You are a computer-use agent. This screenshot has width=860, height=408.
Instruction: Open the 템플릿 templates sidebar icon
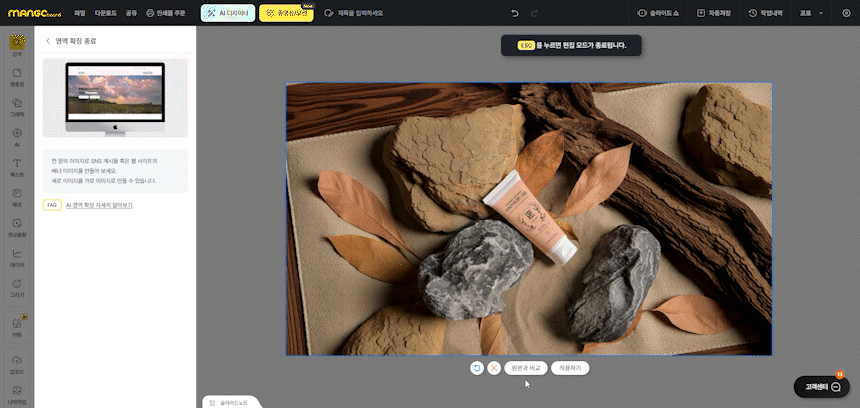pos(17,76)
